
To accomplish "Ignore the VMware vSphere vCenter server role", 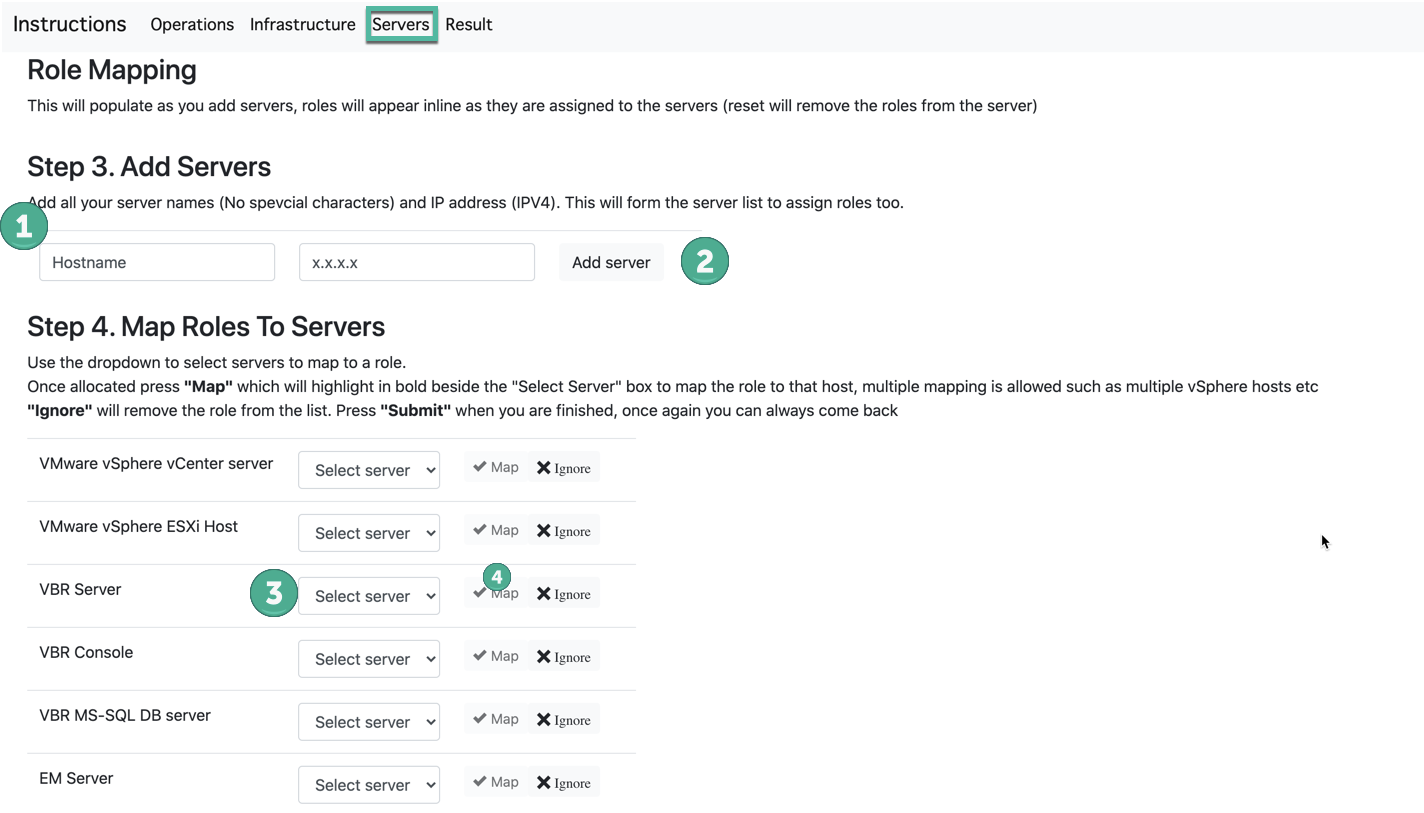I will coord(564,467).
